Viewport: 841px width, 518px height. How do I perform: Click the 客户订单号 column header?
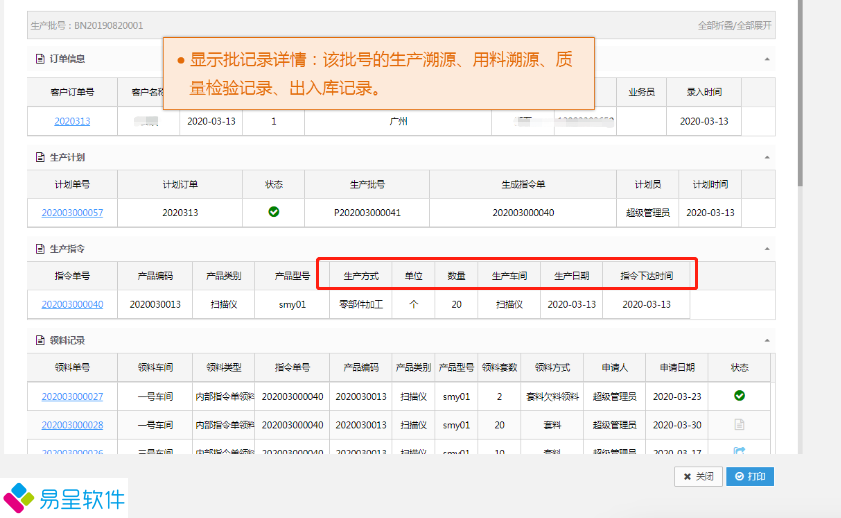click(72, 92)
